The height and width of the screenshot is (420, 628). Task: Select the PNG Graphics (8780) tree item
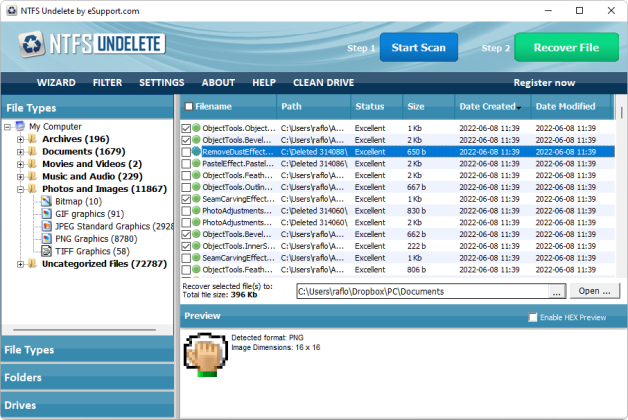[x=96, y=239]
